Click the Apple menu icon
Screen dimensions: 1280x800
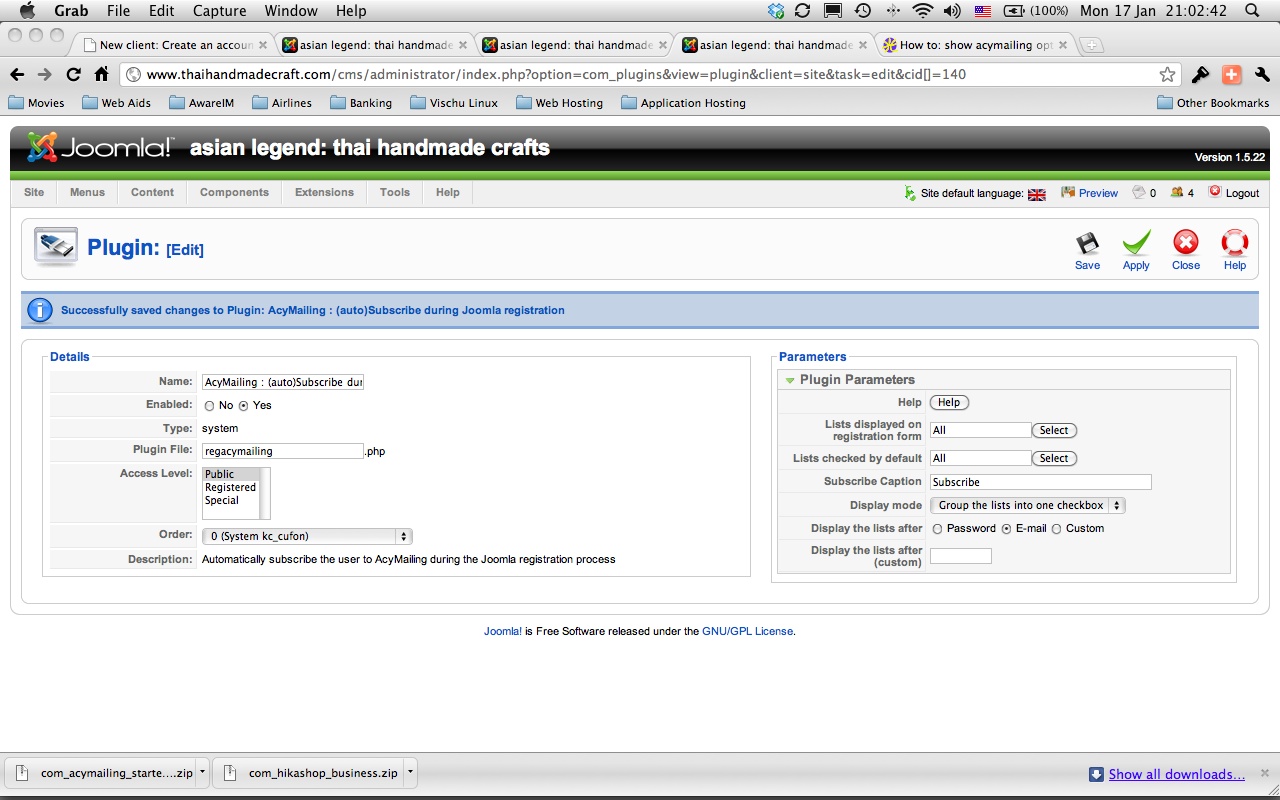[x=27, y=11]
